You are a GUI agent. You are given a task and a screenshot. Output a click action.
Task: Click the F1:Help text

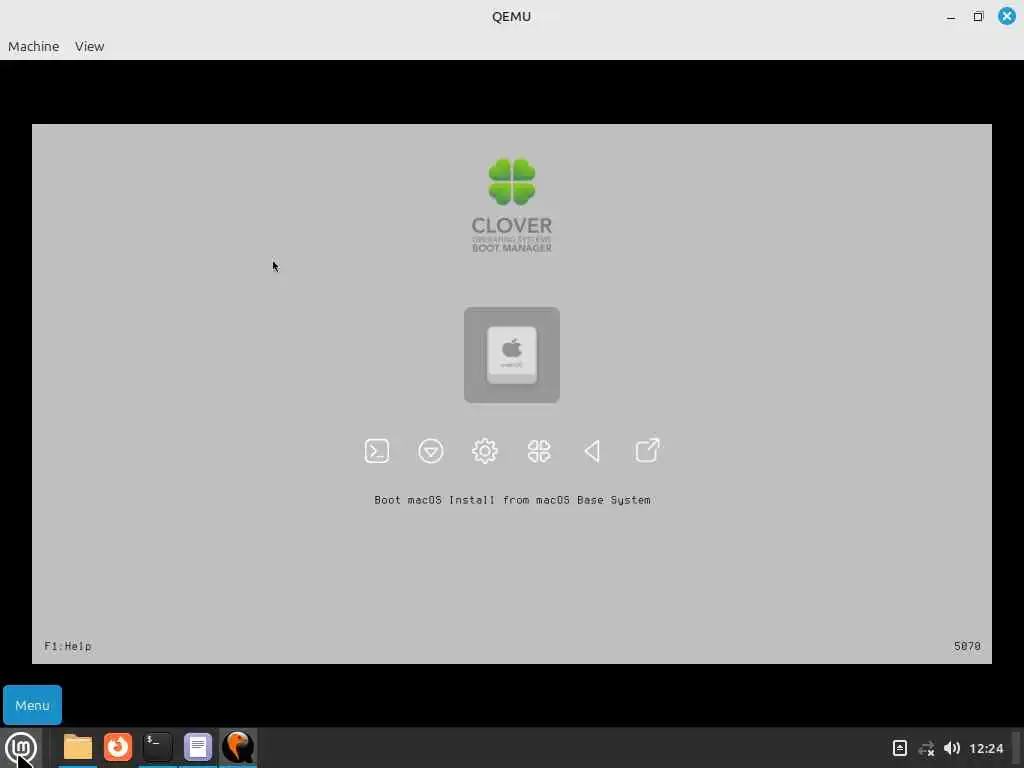tap(68, 646)
